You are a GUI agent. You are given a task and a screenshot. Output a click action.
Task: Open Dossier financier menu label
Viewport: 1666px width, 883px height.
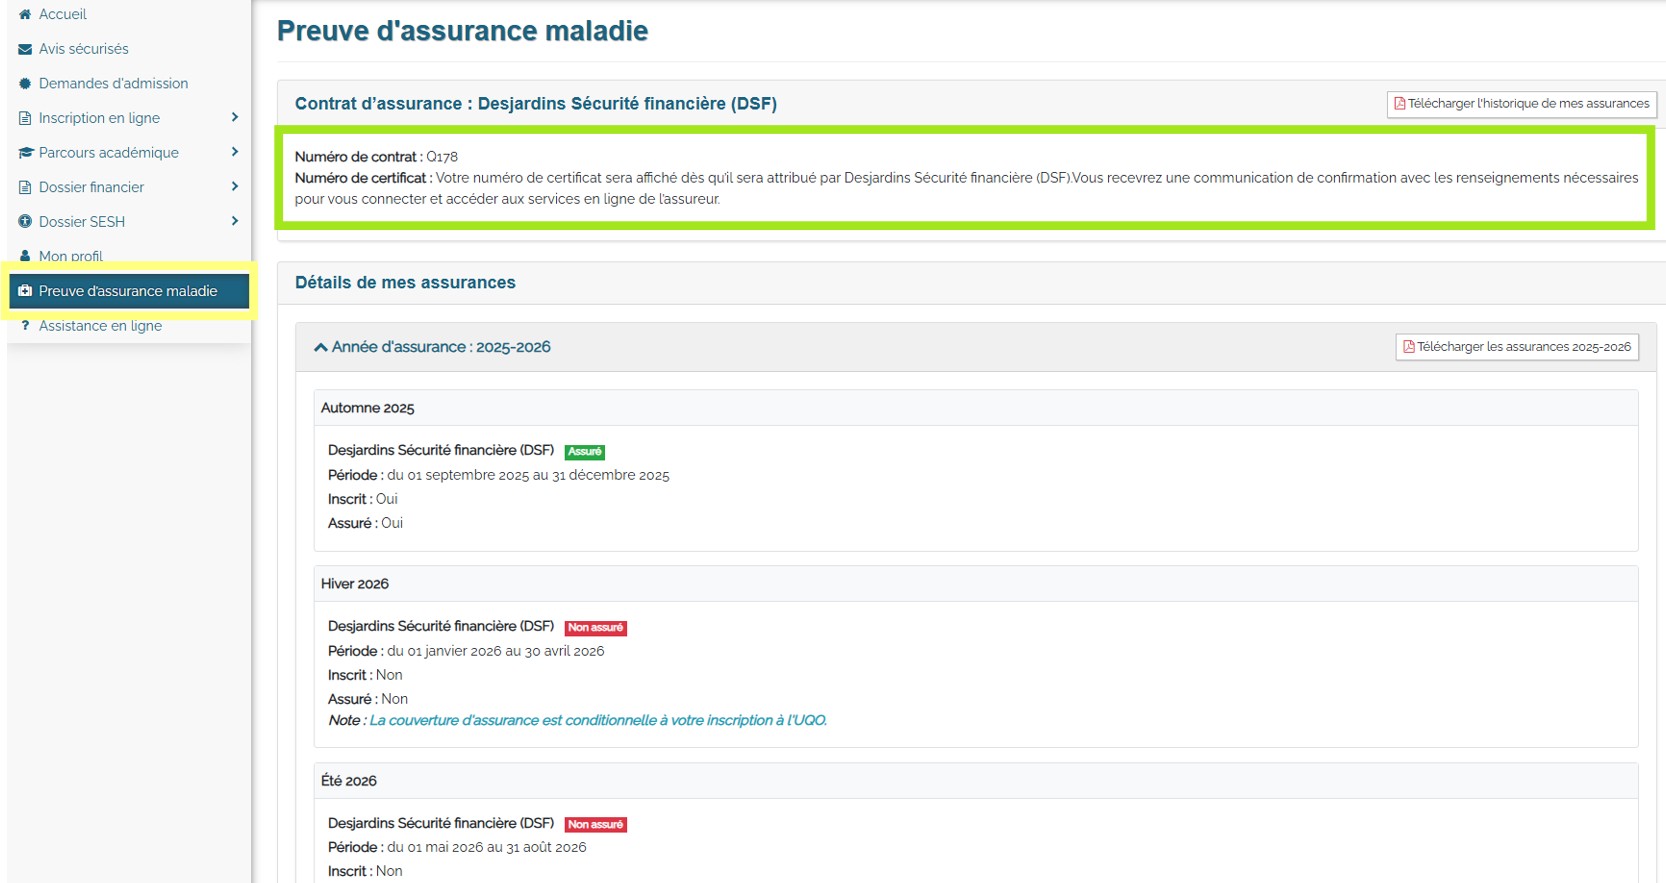(x=91, y=187)
